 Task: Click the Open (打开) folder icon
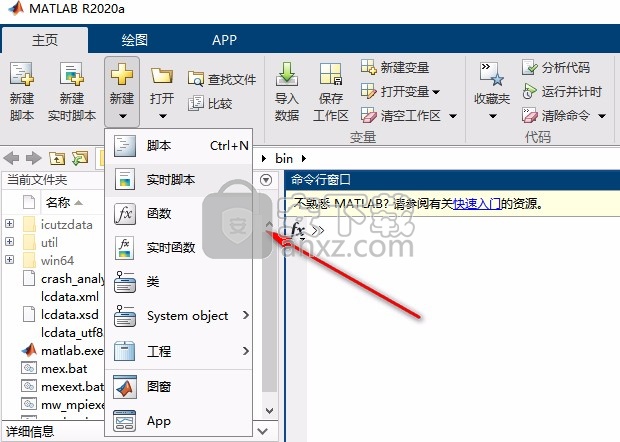162,76
